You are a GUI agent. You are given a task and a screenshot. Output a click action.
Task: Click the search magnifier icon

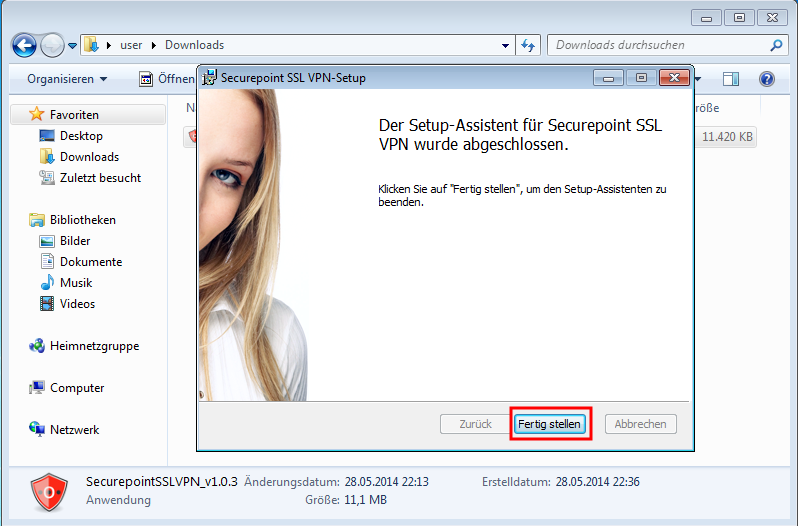[x=776, y=45]
